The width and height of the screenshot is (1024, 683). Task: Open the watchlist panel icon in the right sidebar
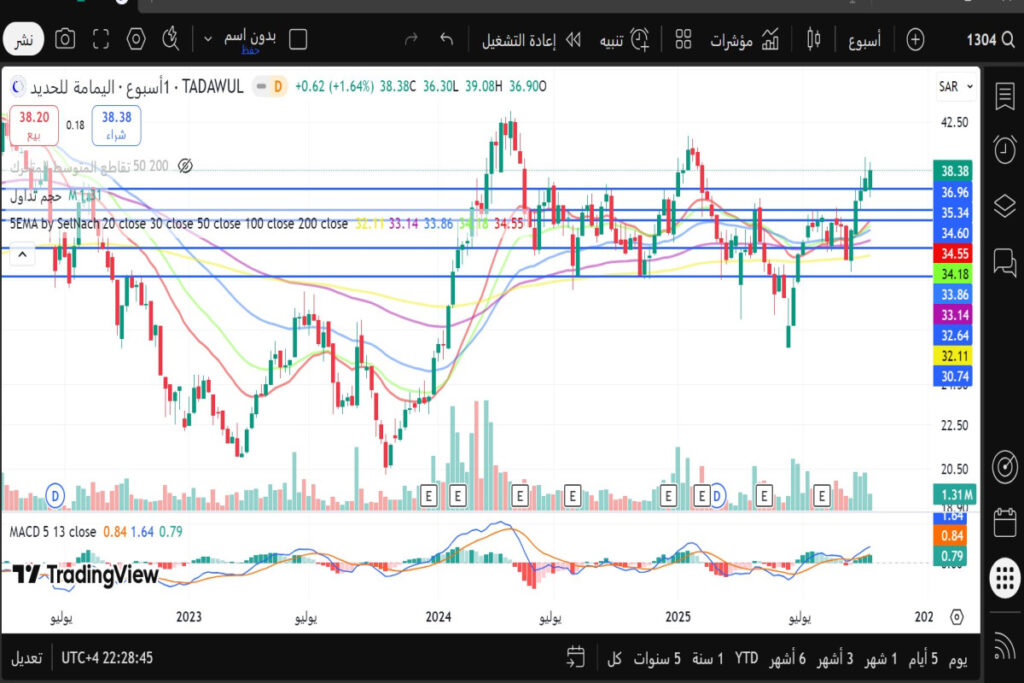tap(1004, 97)
